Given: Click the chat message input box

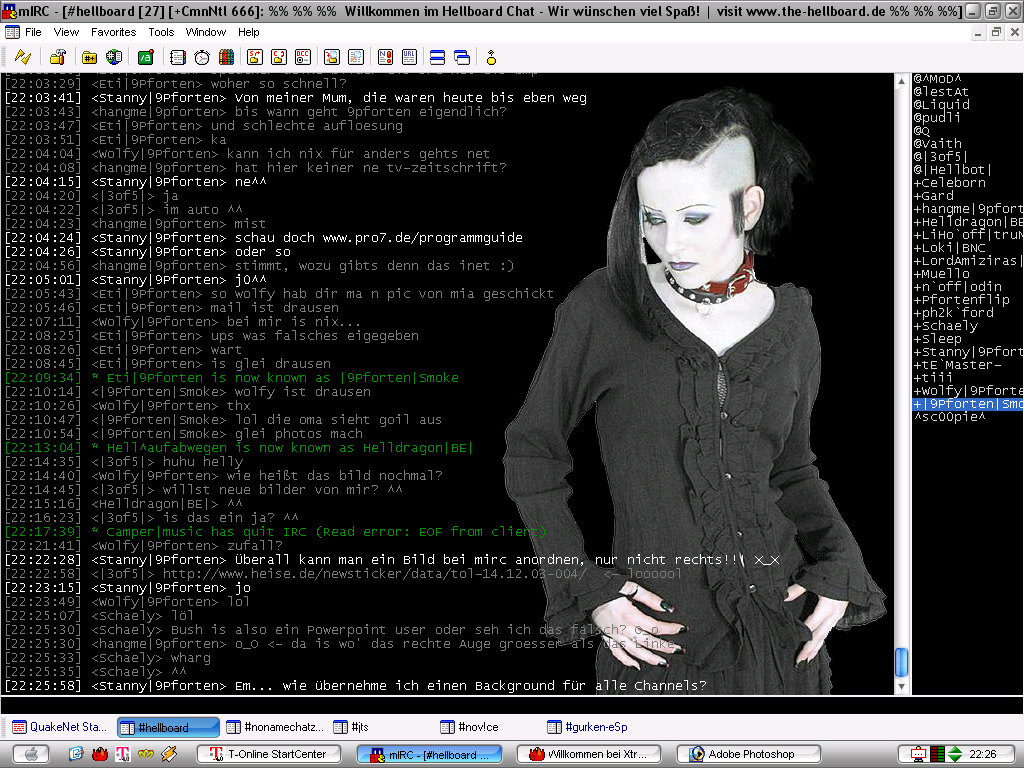Looking at the screenshot, I should point(450,704).
